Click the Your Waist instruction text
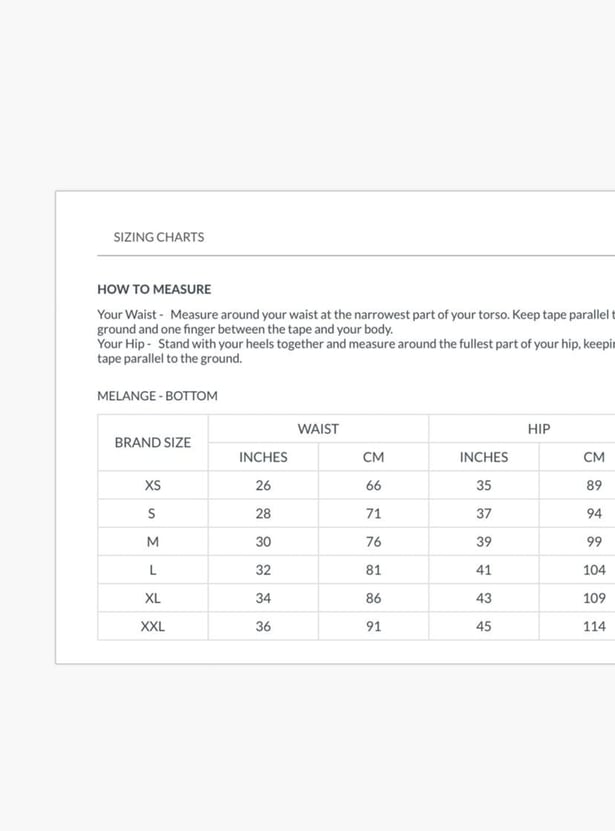This screenshot has height=831, width=615. (x=356, y=322)
